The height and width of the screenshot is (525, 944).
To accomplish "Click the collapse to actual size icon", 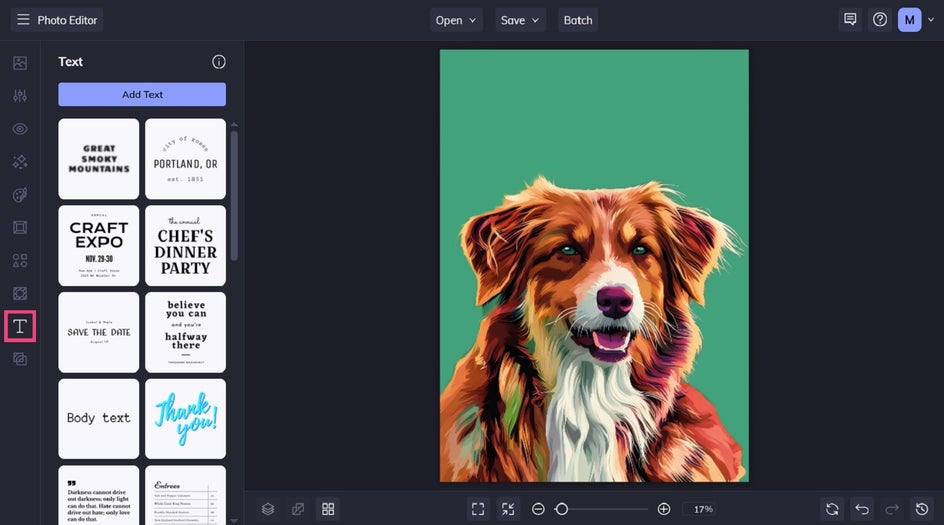I will pos(508,509).
